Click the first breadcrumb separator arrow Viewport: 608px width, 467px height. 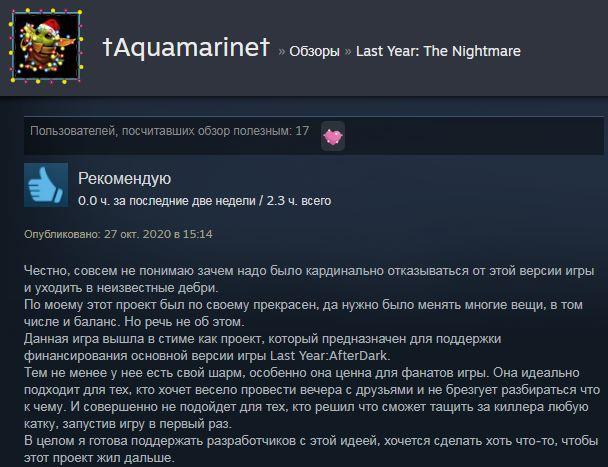(282, 52)
